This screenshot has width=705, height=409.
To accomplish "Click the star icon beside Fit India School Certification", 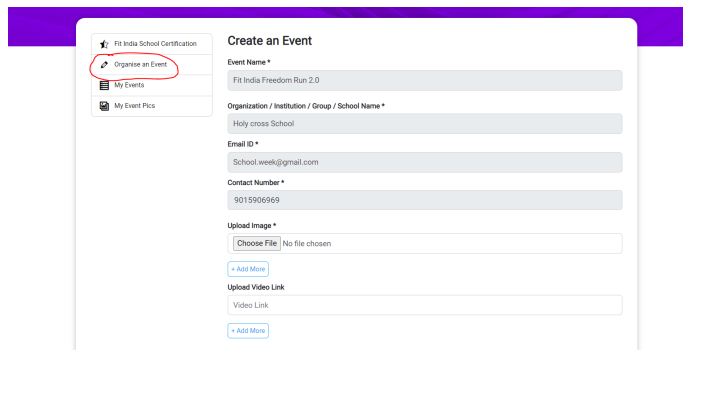I will (x=104, y=44).
